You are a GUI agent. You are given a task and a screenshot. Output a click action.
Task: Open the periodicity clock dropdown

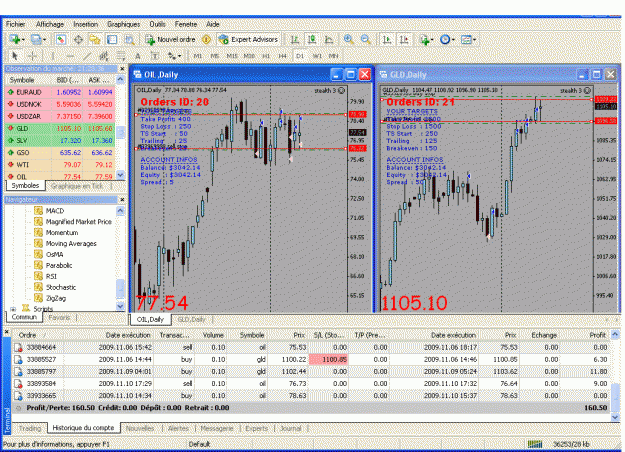click(447, 39)
